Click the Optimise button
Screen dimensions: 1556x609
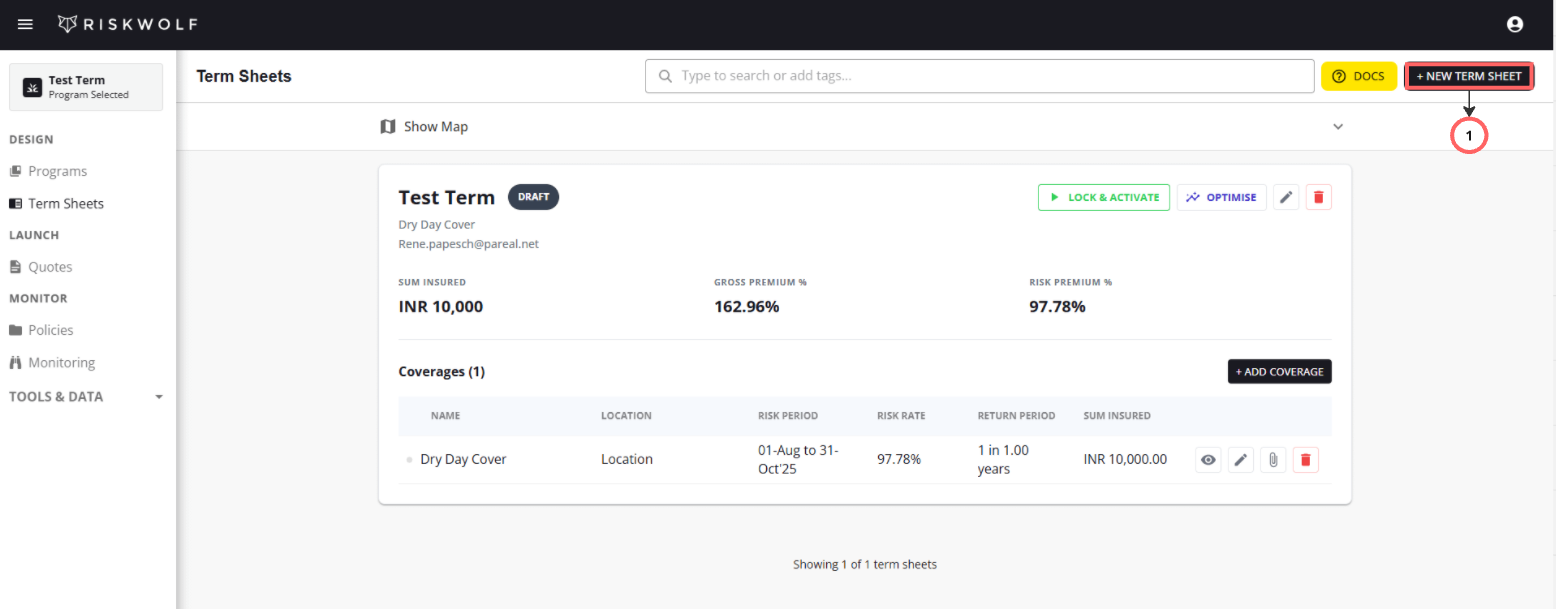1221,197
